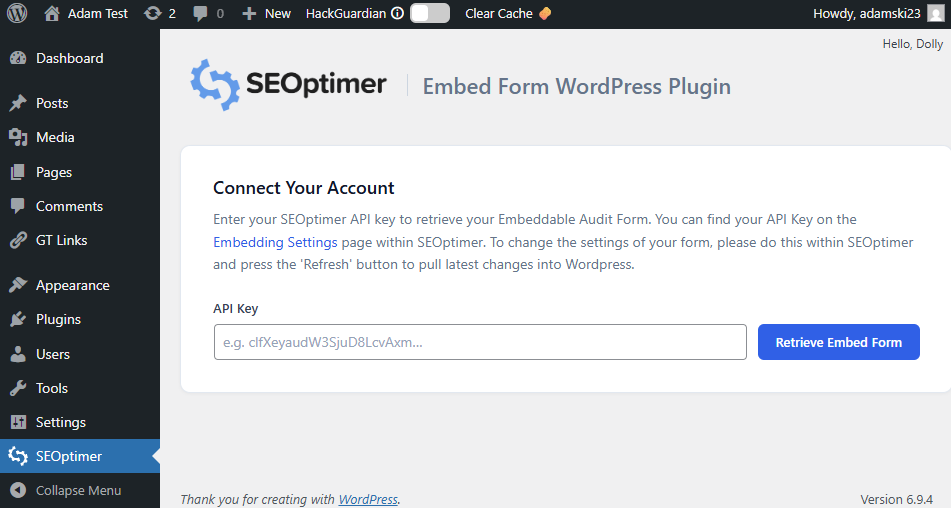Click the GT Links chain icon

18,240
